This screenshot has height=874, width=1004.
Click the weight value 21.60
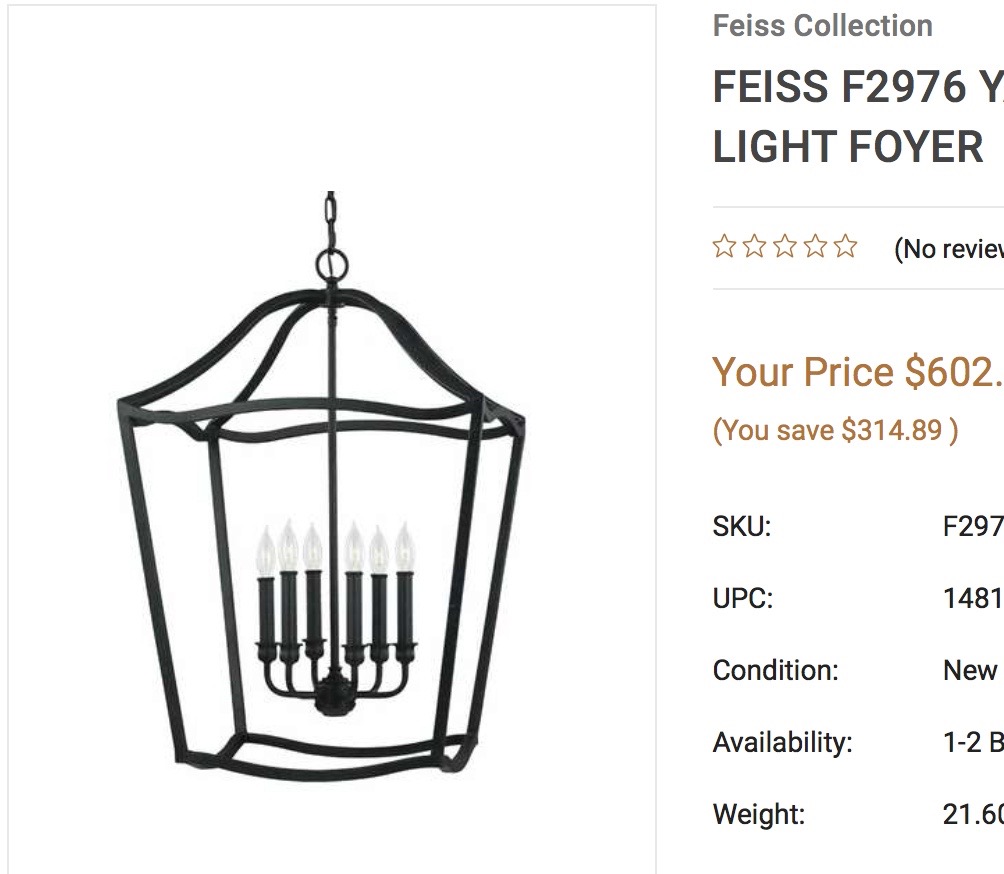click(973, 814)
